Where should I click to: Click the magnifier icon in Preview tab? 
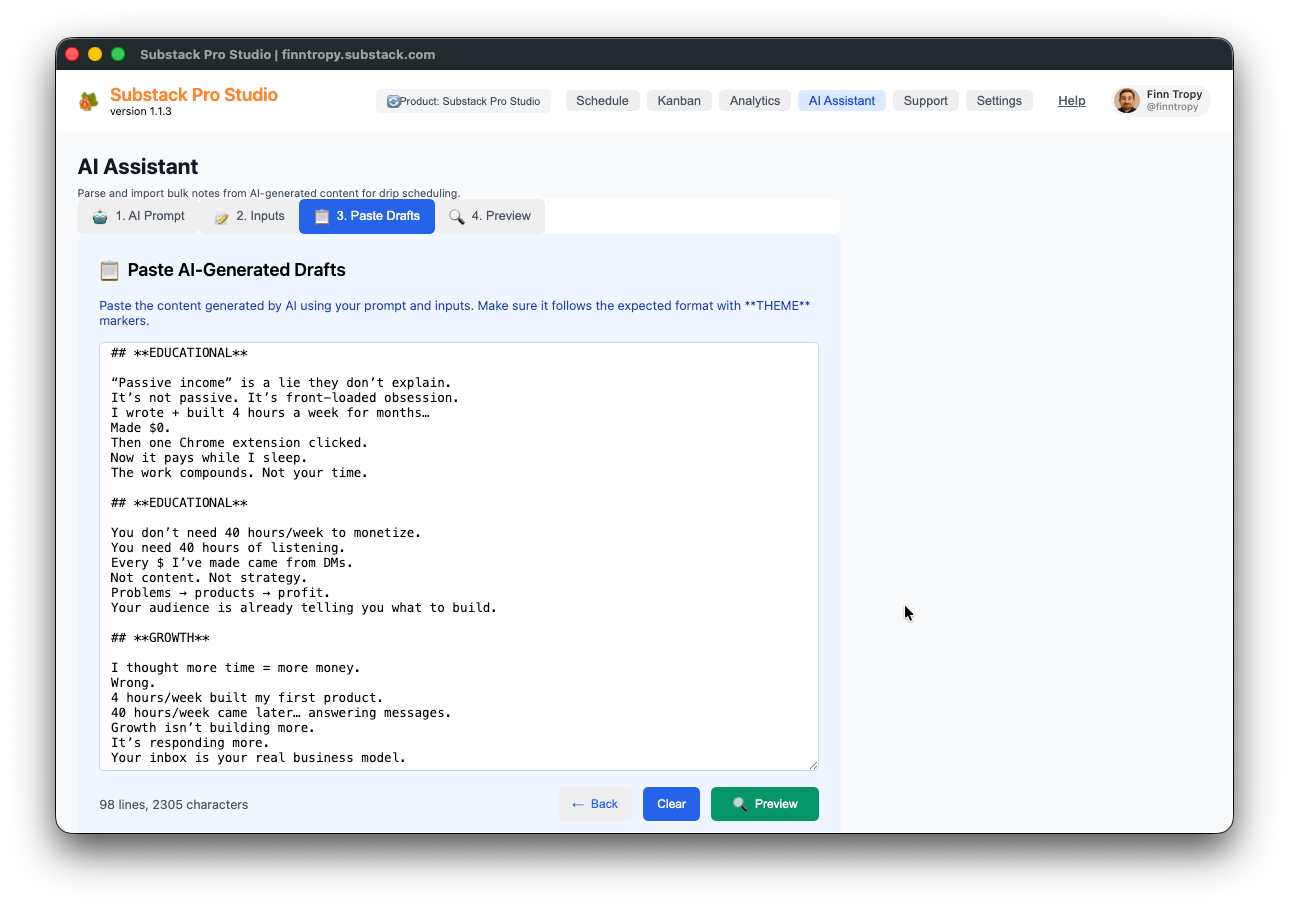click(x=457, y=216)
